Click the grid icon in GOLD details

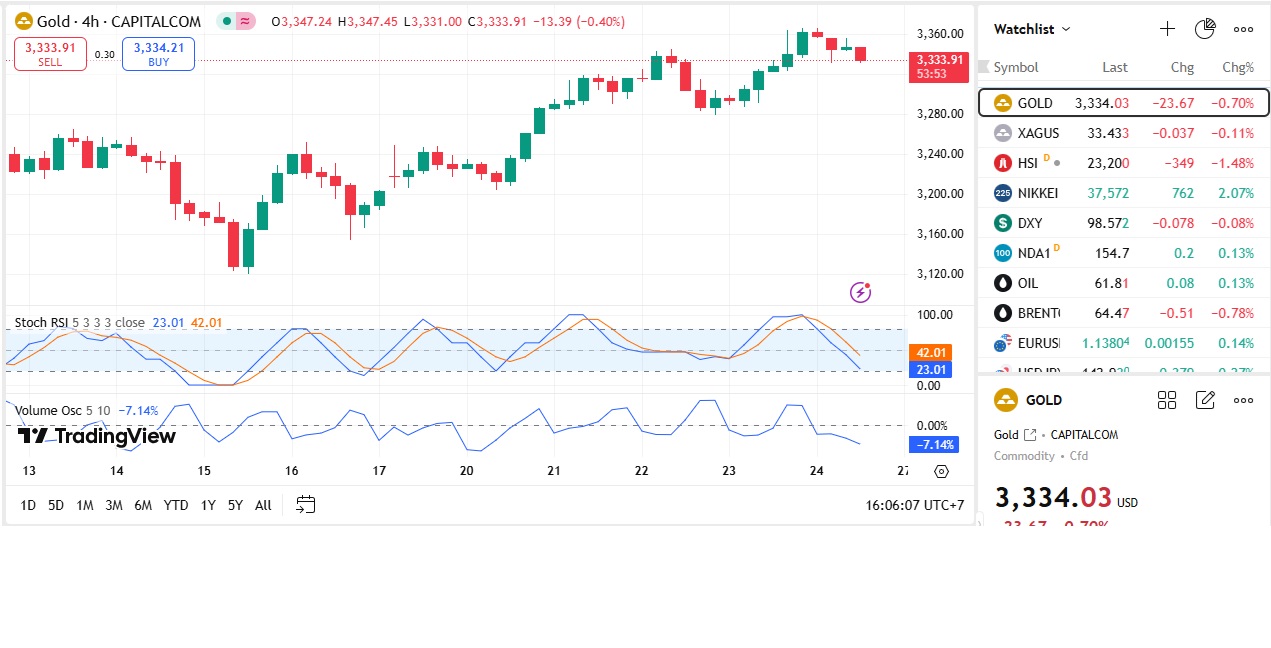click(1167, 400)
